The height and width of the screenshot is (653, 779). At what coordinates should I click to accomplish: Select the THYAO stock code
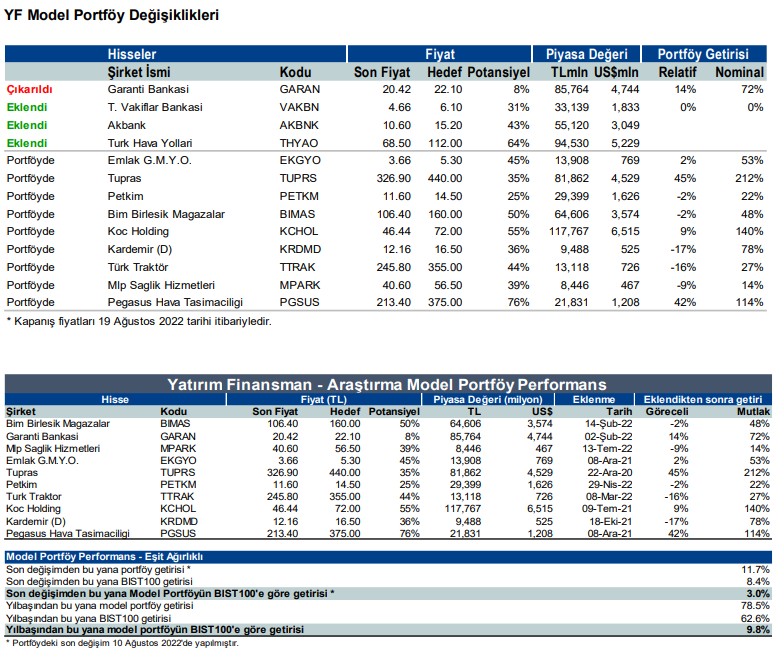(299, 143)
